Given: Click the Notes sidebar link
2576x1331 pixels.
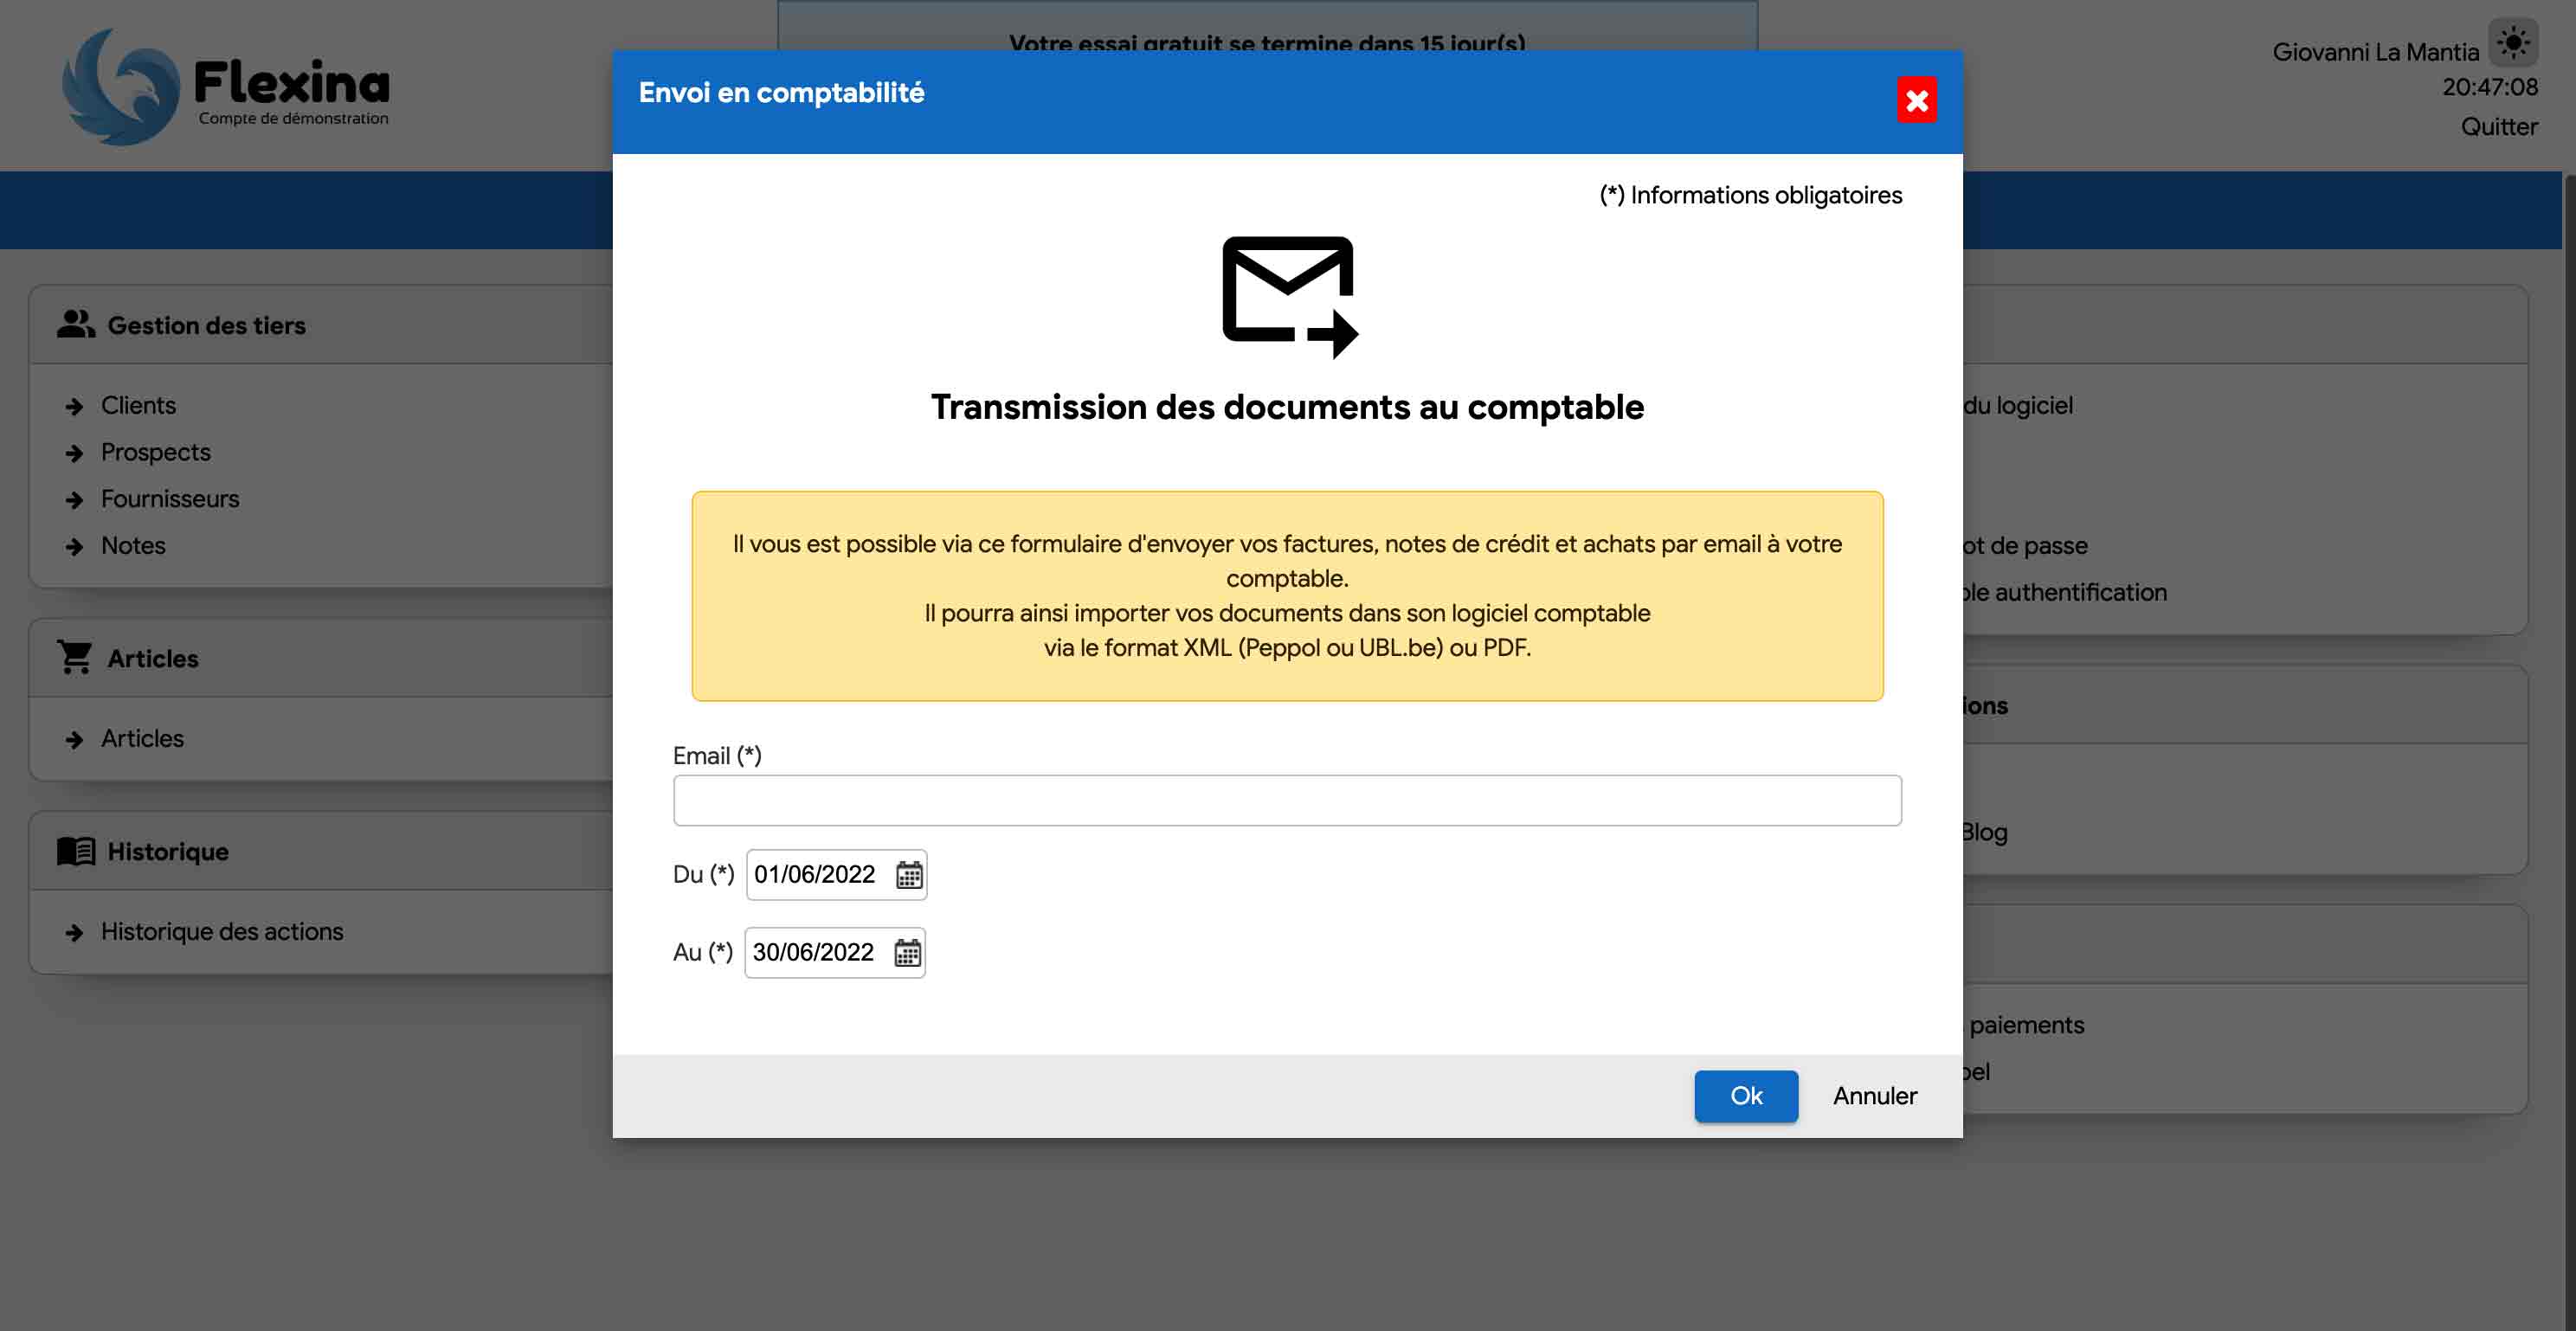Looking at the screenshot, I should pos(132,547).
